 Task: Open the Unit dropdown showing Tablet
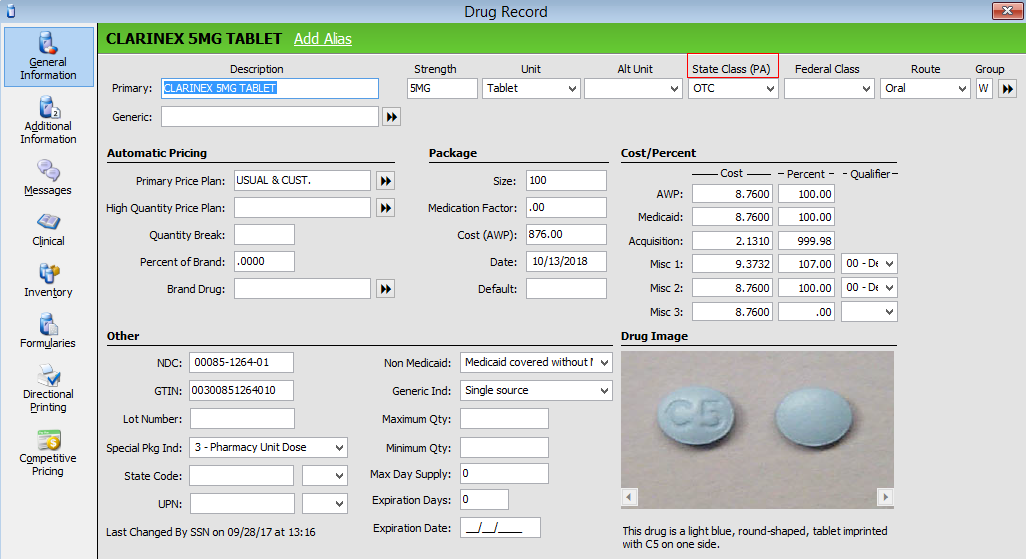click(531, 88)
